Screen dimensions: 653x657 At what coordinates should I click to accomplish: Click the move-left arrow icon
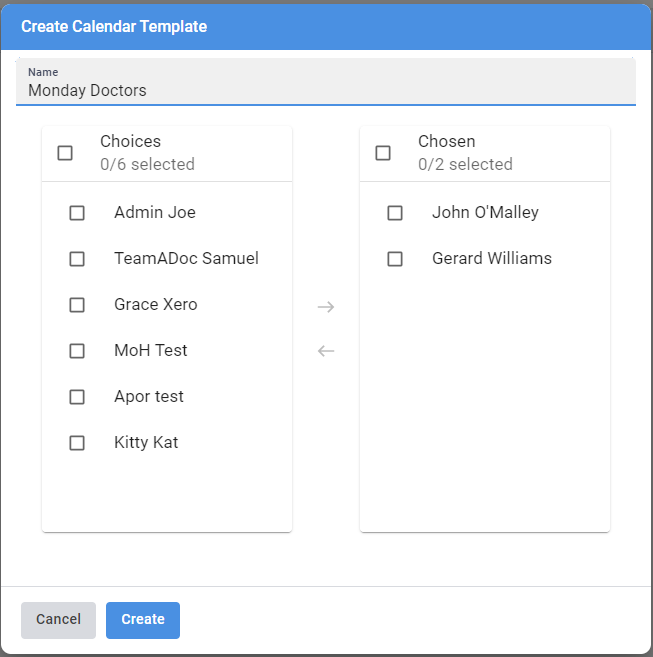326,351
